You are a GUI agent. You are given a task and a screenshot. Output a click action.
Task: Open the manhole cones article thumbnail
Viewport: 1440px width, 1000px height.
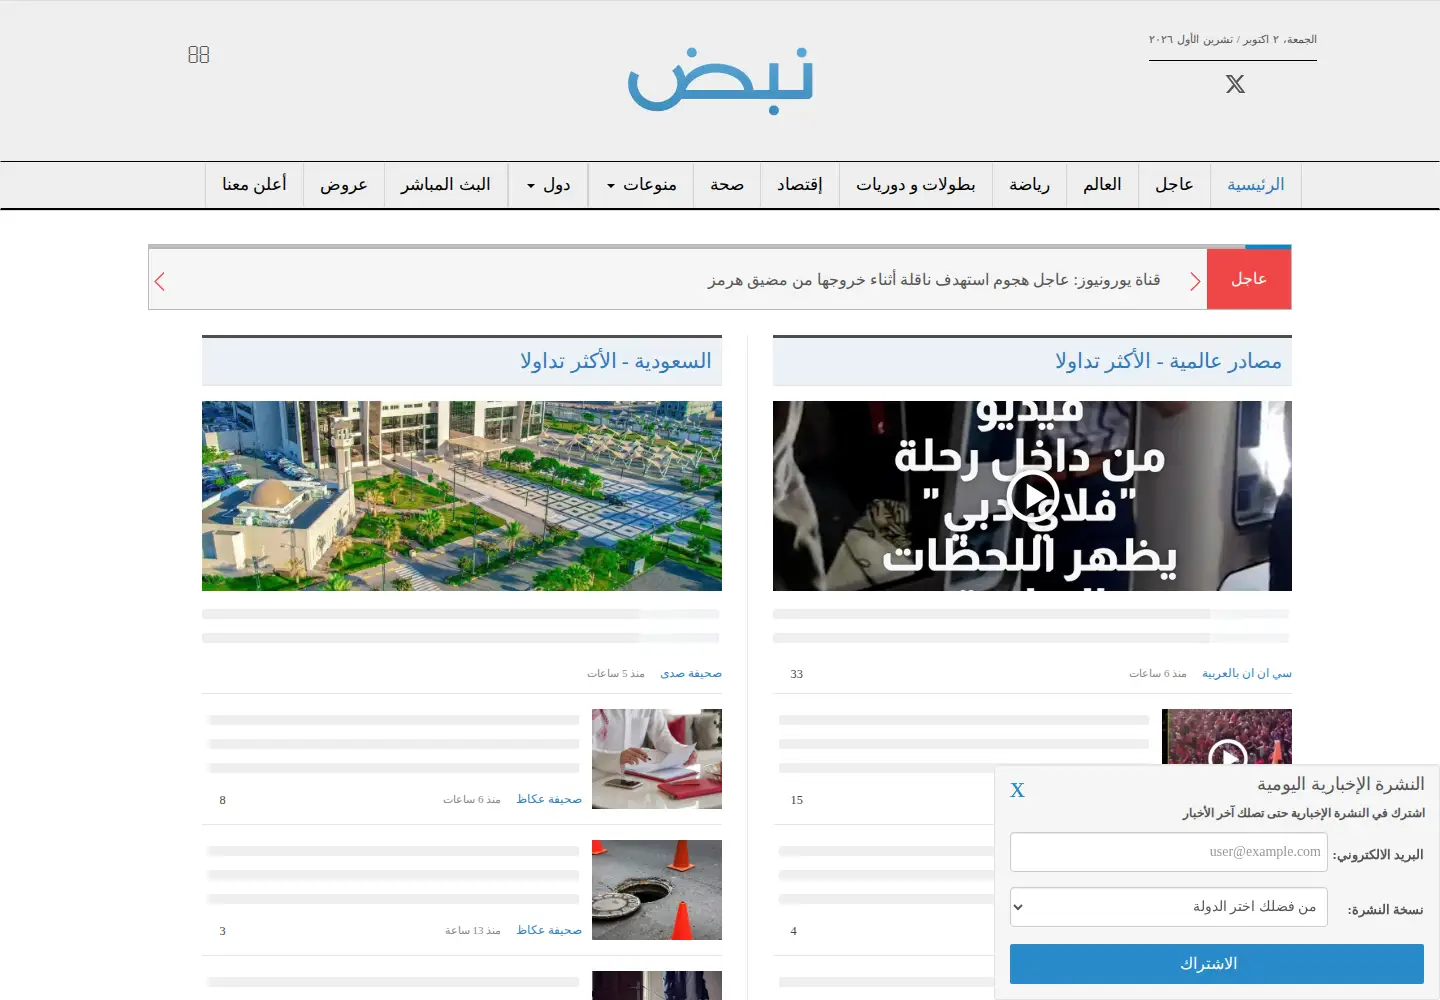pyautogui.click(x=657, y=890)
